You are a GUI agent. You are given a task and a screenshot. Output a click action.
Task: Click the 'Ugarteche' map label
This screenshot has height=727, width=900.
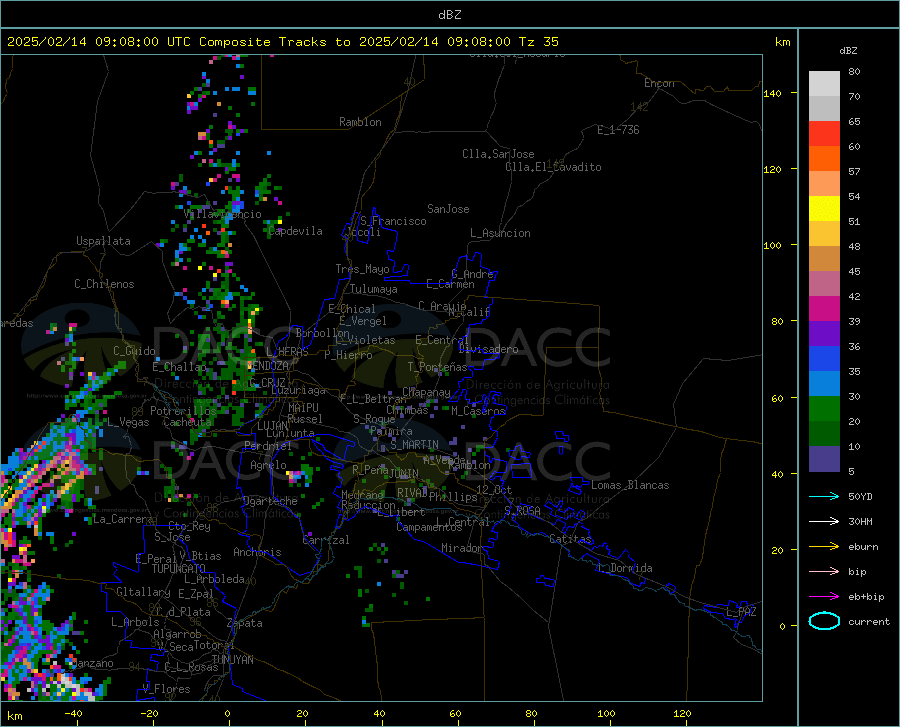click(x=270, y=501)
